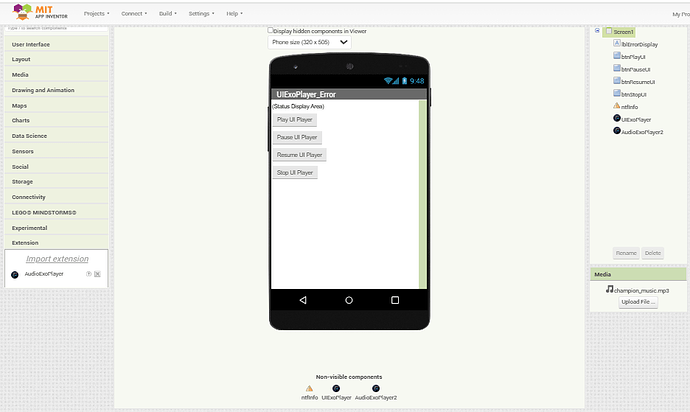690x412 pixels.
Task: Click the AudioExoPlayer extension icon in the palette
Action: tap(15, 275)
